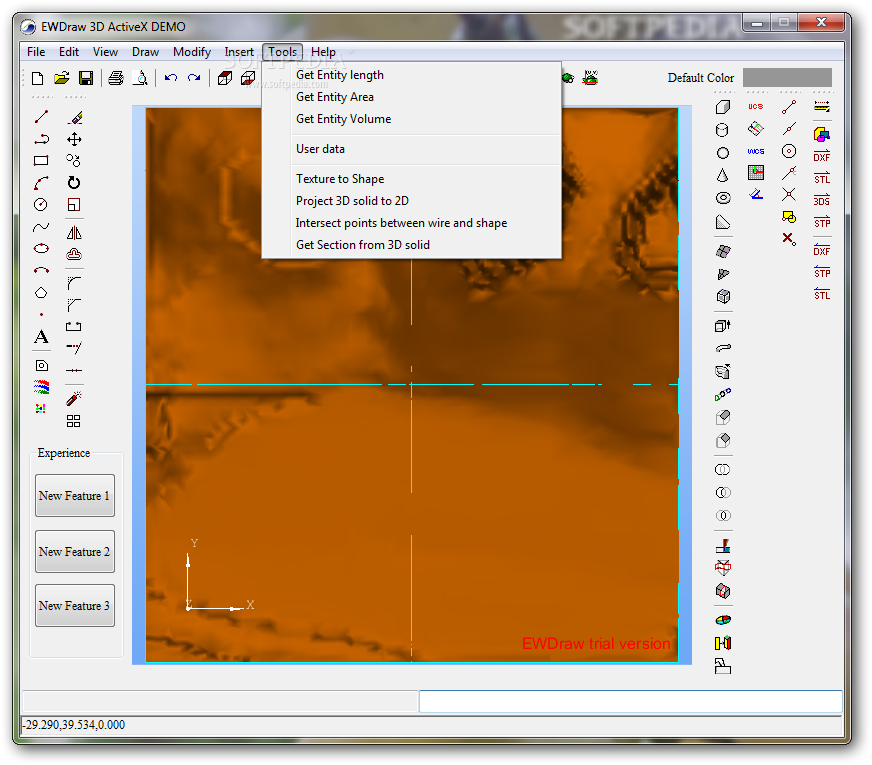872x765 pixels.
Task: Click the Cone solid icon
Action: coord(722,175)
